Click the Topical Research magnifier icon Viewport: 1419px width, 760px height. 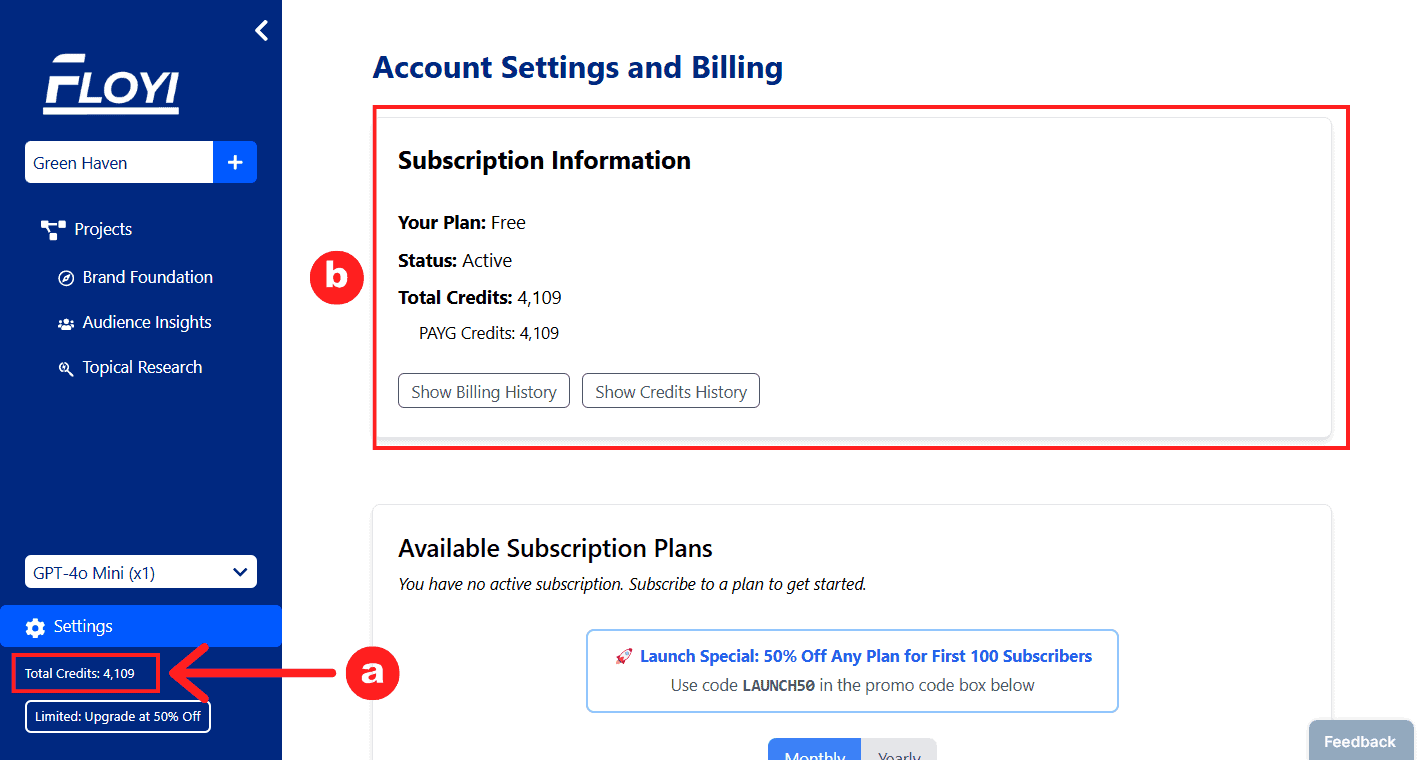coord(66,368)
